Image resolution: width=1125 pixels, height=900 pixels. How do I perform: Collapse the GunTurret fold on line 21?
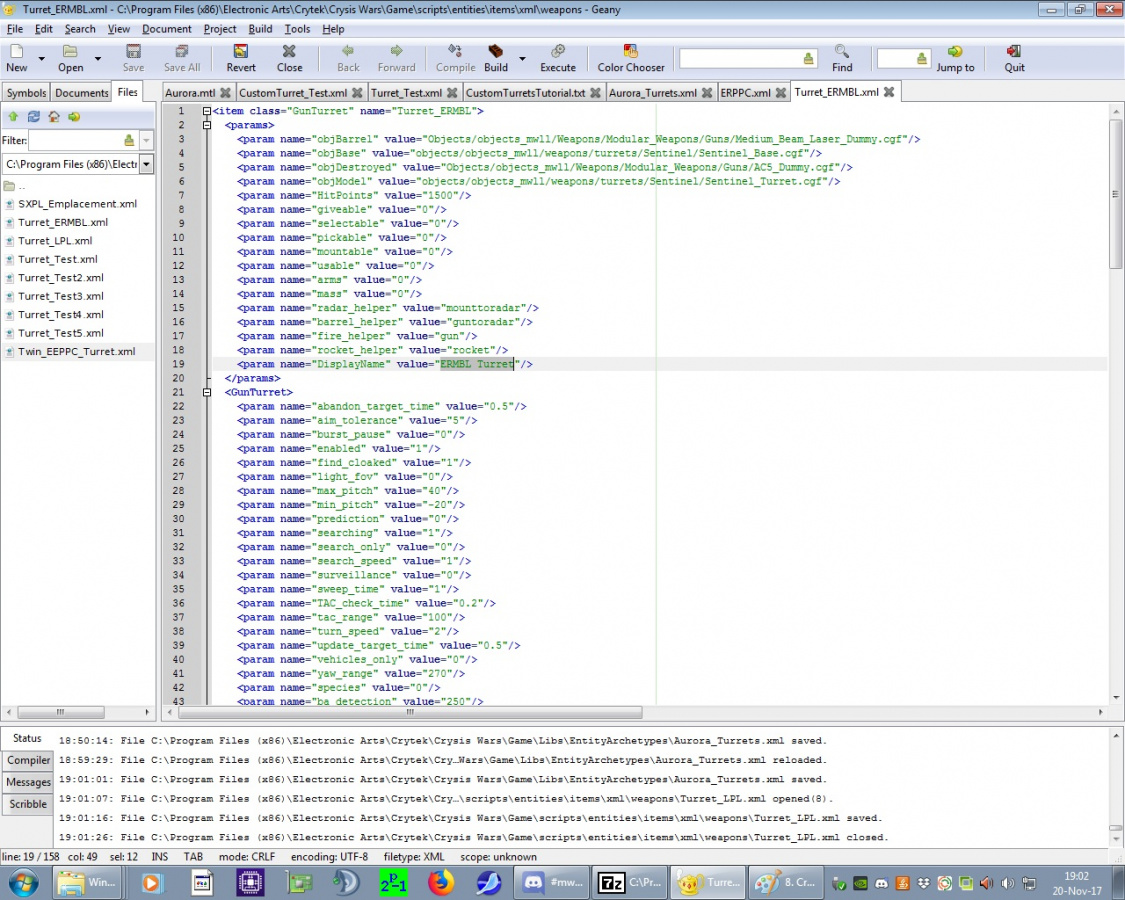pyautogui.click(x=206, y=392)
